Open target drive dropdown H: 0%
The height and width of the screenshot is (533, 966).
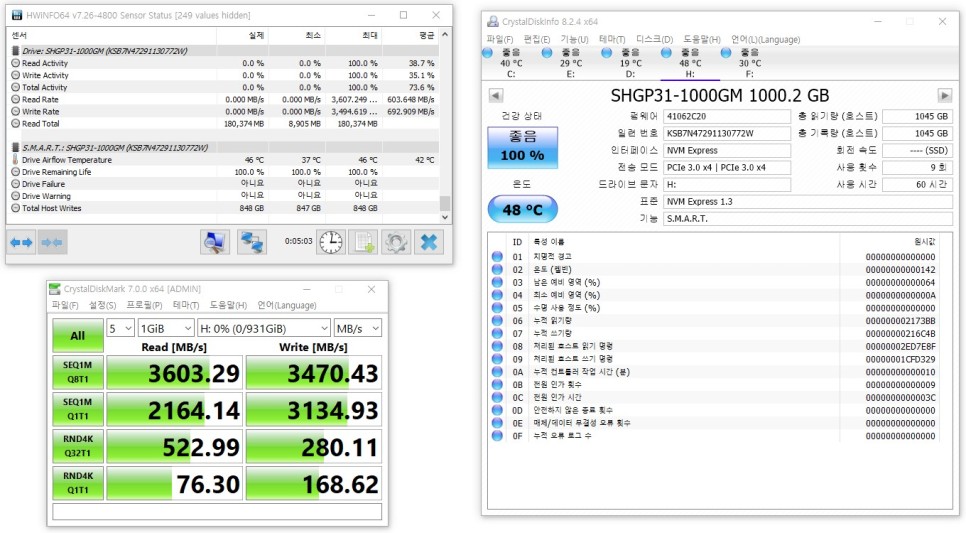click(264, 328)
